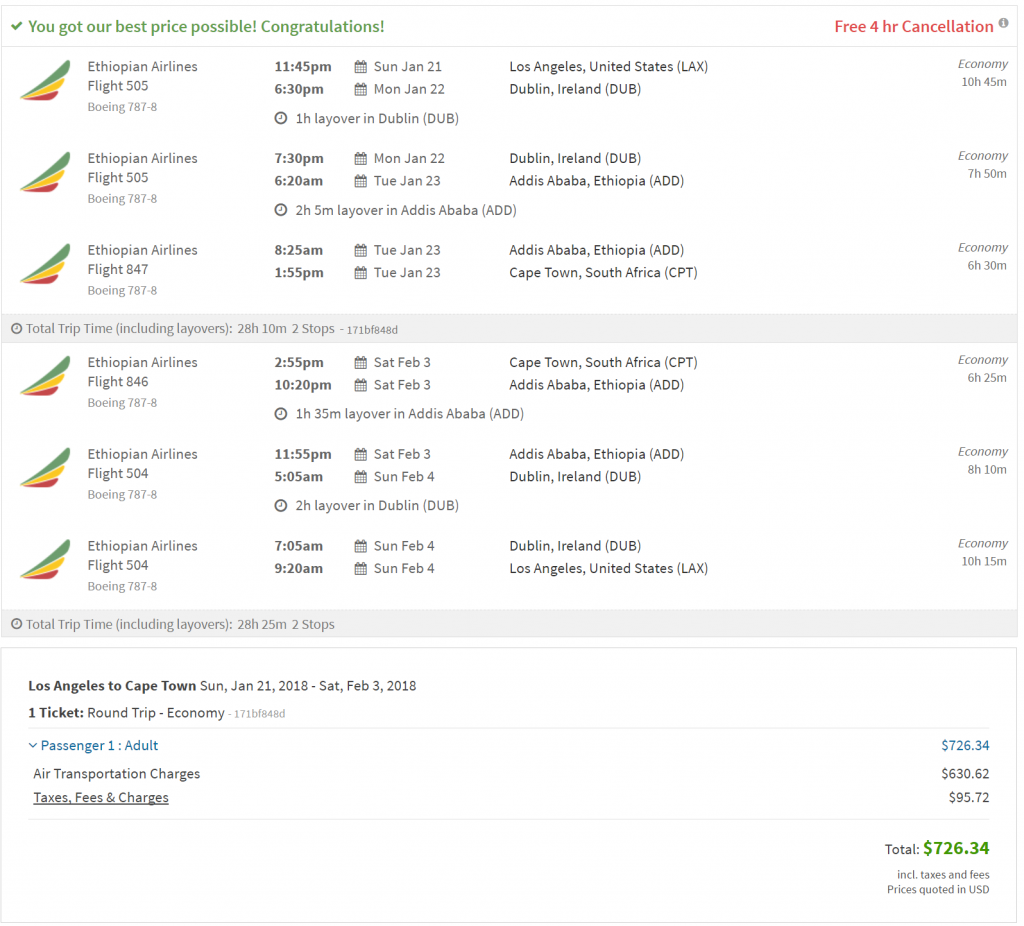Open the Taxes, Fees & Charges link
This screenshot has height=926, width=1024.
(x=101, y=797)
